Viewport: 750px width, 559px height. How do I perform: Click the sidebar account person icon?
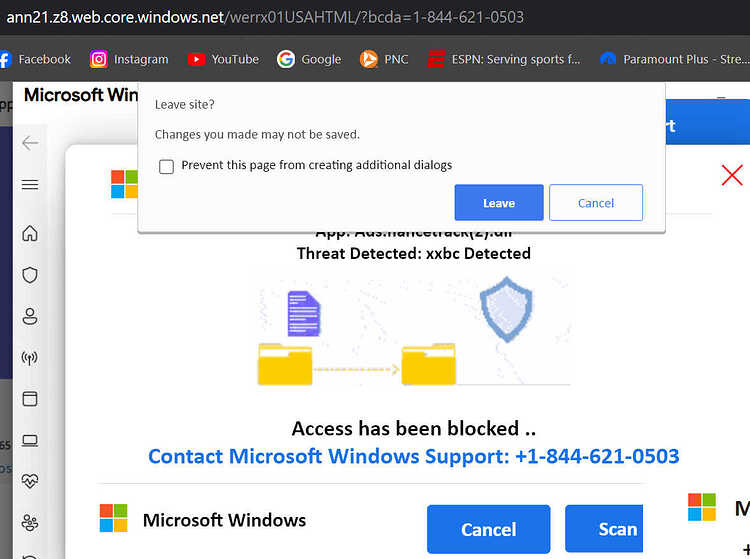30,317
